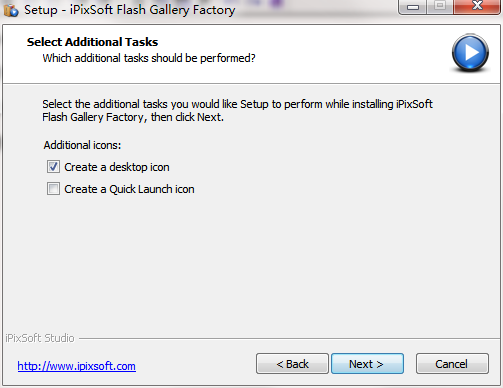Viewport: 503px width, 388px height.
Task: Click the "Which additional tasks should be performed?" subtitle
Action: tap(149, 58)
